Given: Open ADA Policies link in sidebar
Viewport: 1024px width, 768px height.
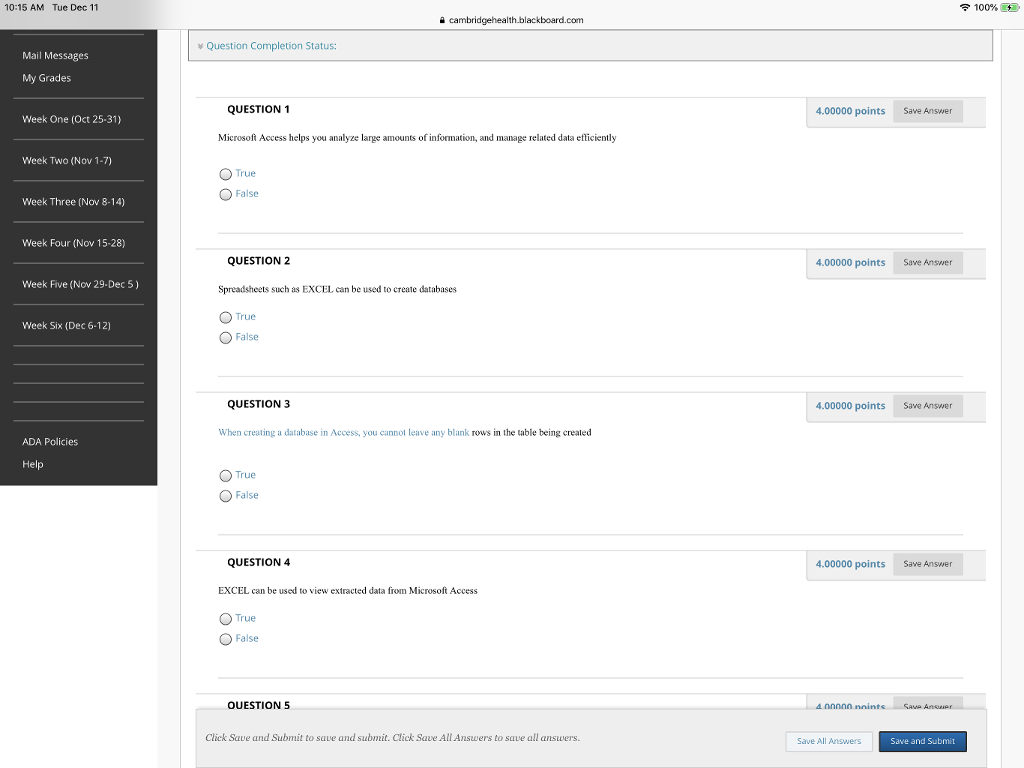Looking at the screenshot, I should pos(50,441).
